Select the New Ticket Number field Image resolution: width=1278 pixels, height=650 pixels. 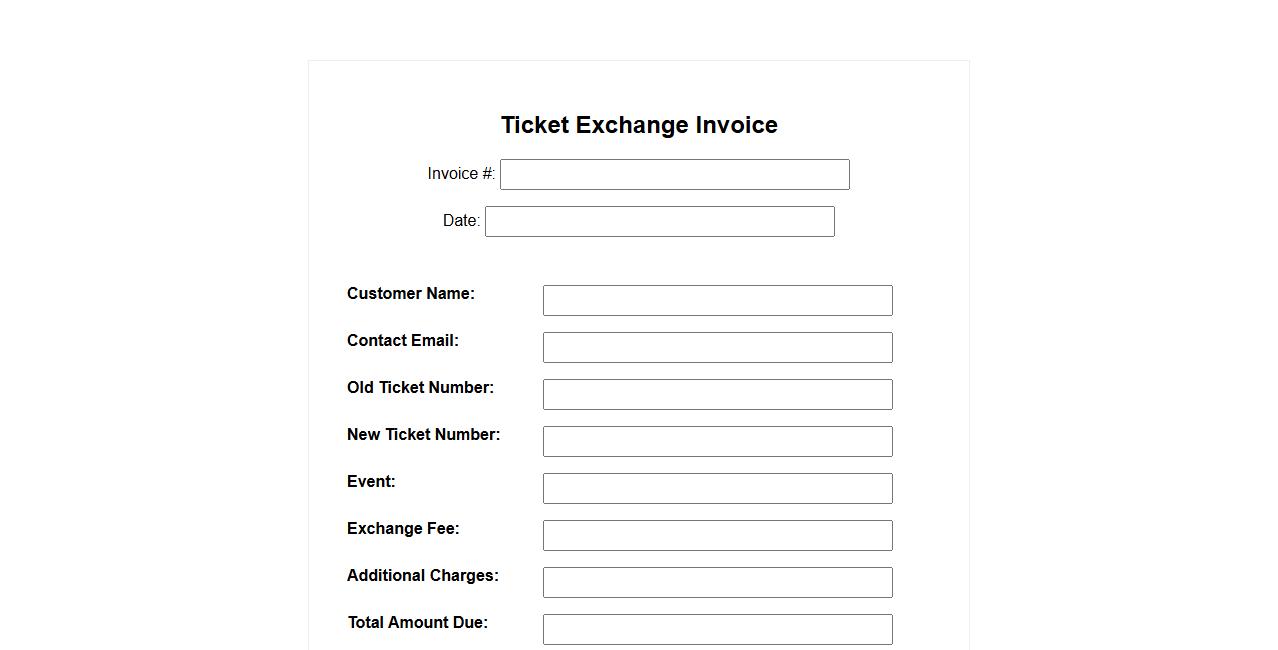click(x=717, y=441)
